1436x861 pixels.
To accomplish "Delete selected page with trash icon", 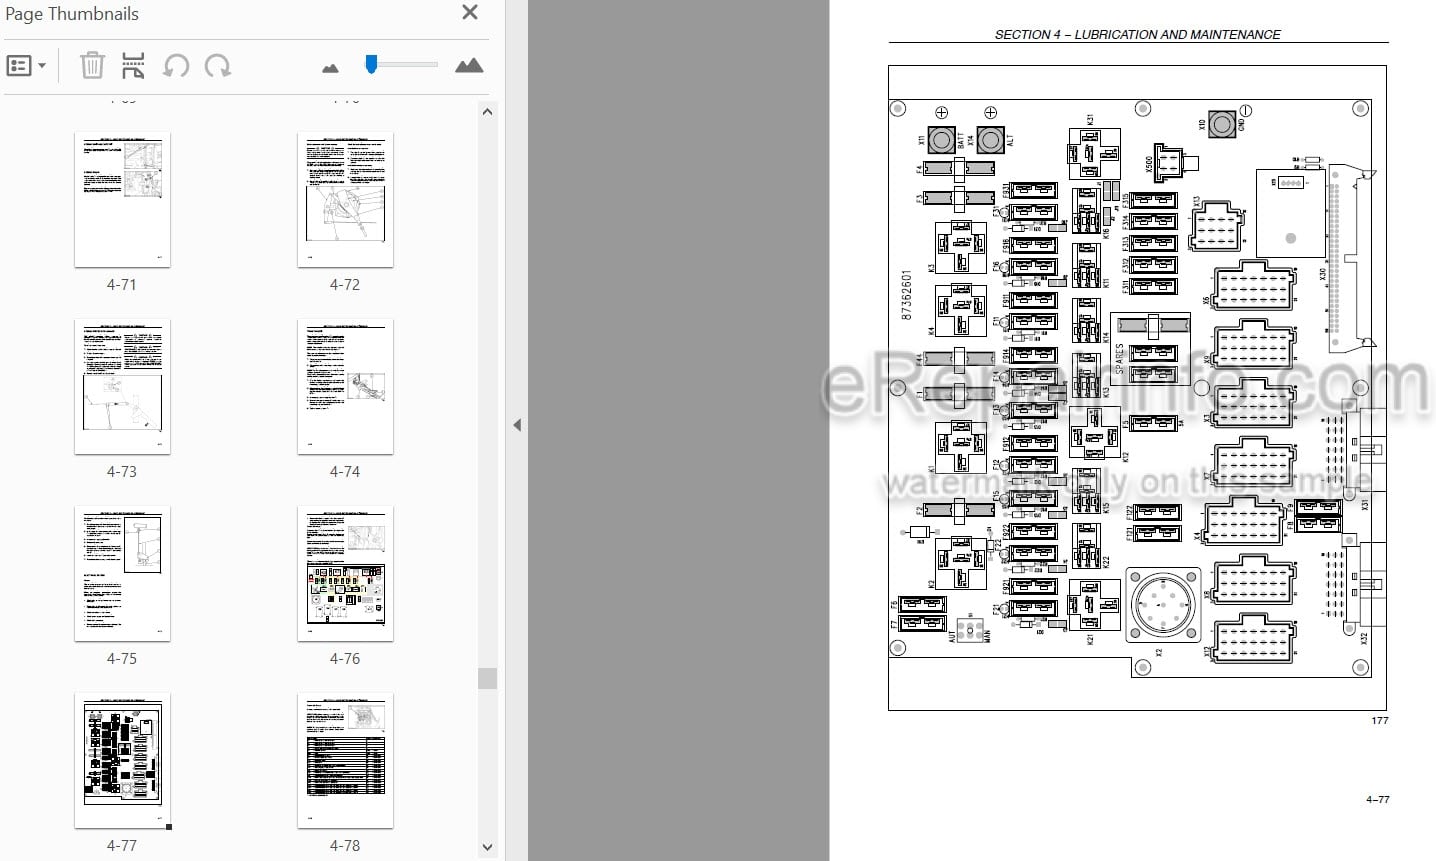I will pyautogui.click(x=92, y=66).
